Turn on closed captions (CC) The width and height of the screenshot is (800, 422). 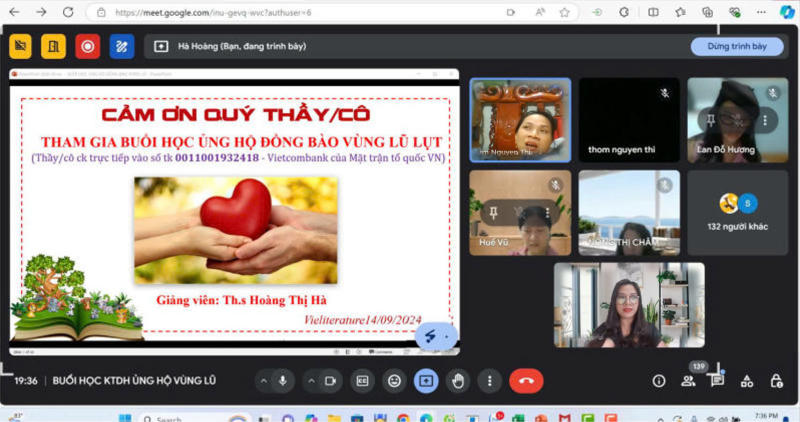pyautogui.click(x=362, y=381)
